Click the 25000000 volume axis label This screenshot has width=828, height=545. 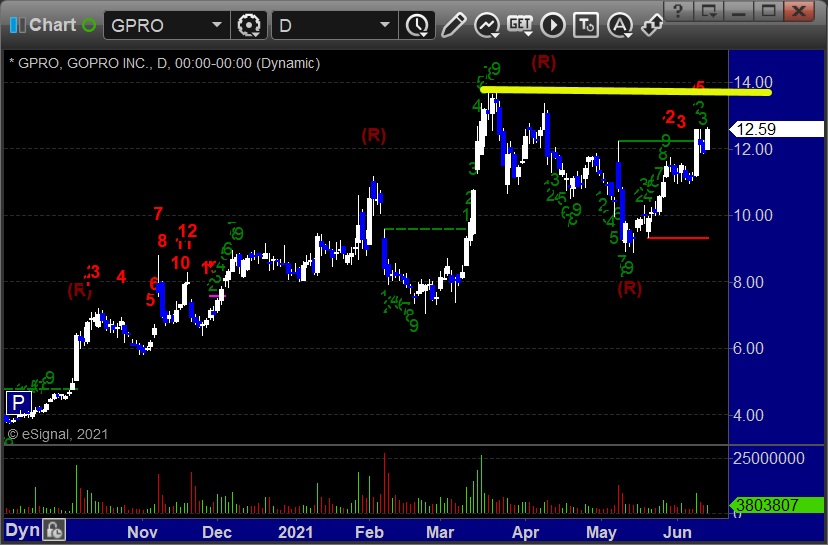(x=769, y=458)
